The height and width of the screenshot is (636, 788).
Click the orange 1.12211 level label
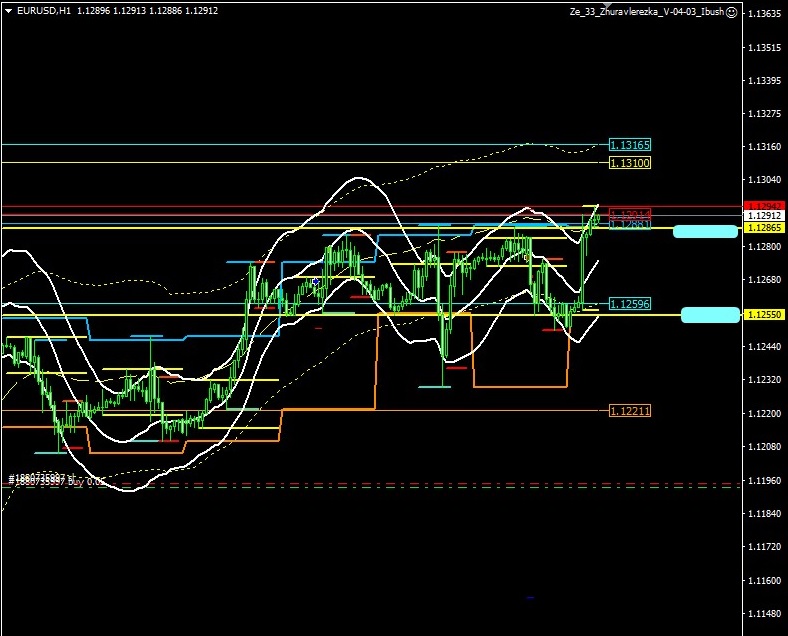point(629,411)
